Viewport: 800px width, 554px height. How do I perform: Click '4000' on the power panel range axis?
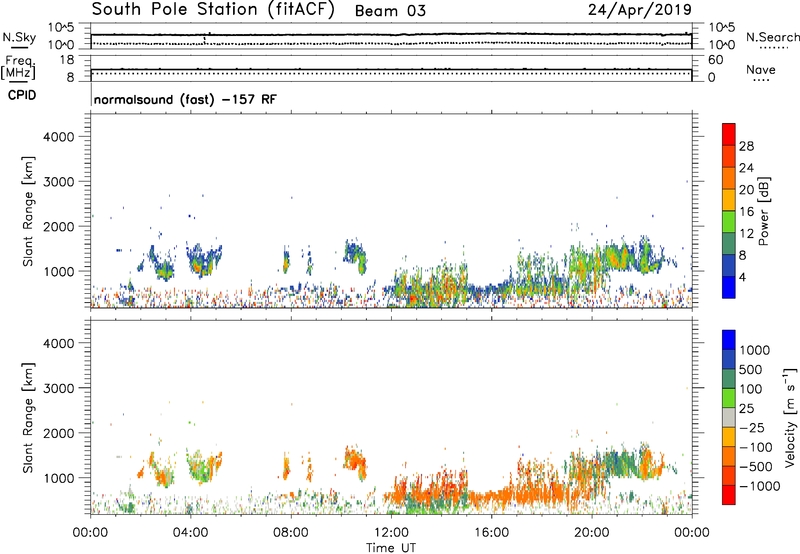coord(59,137)
